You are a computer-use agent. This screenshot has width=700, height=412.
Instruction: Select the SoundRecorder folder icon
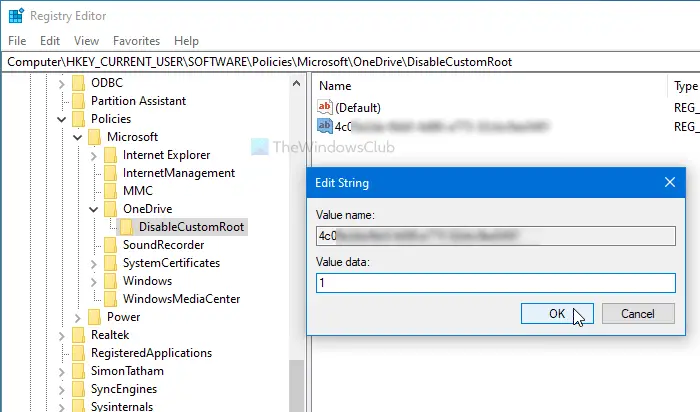[111, 245]
